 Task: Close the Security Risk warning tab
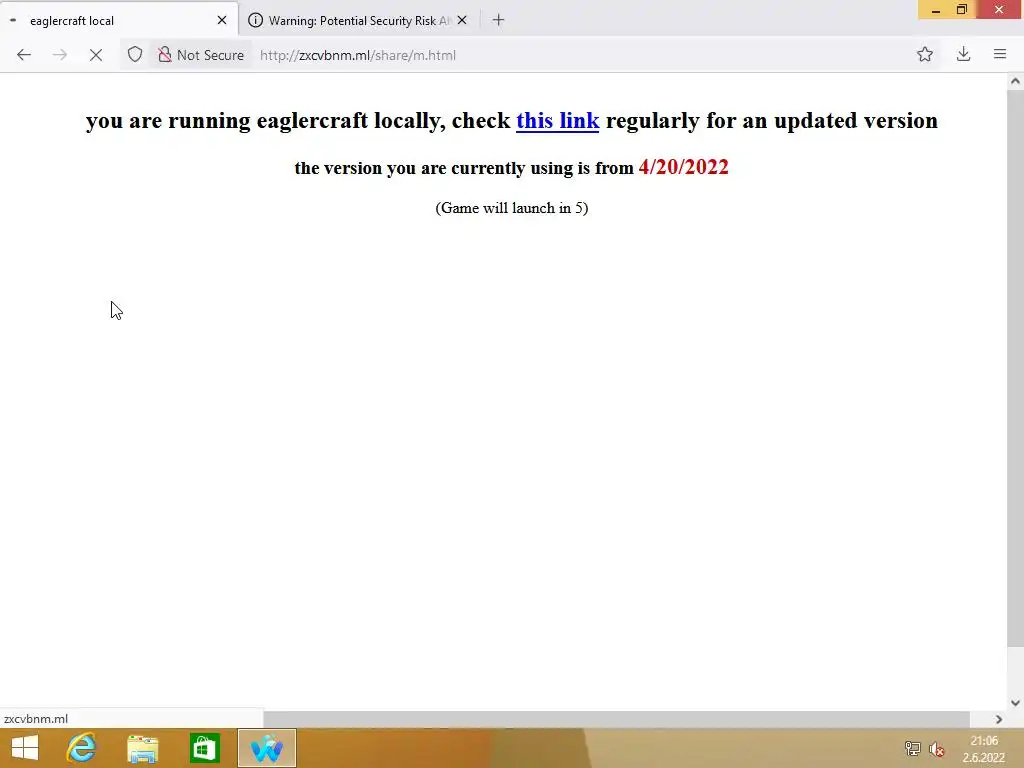462,20
